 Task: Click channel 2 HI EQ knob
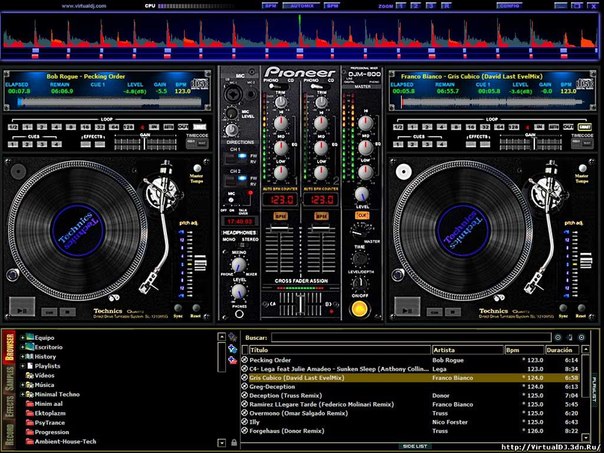point(321,124)
